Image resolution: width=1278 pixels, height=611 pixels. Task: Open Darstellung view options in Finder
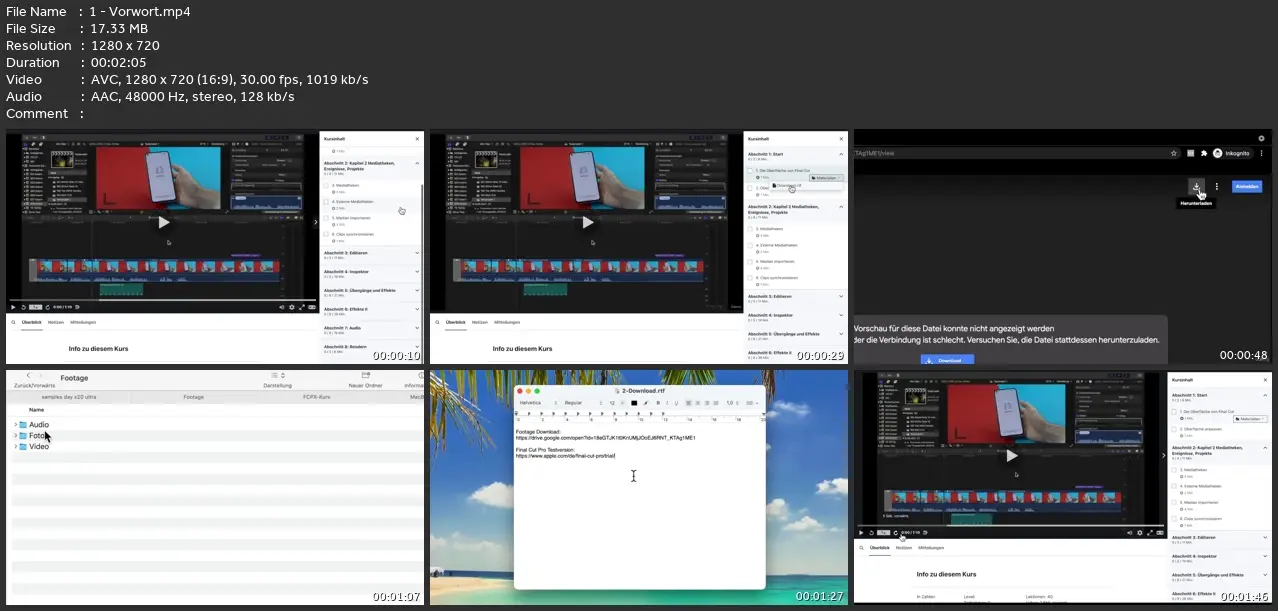tap(277, 376)
